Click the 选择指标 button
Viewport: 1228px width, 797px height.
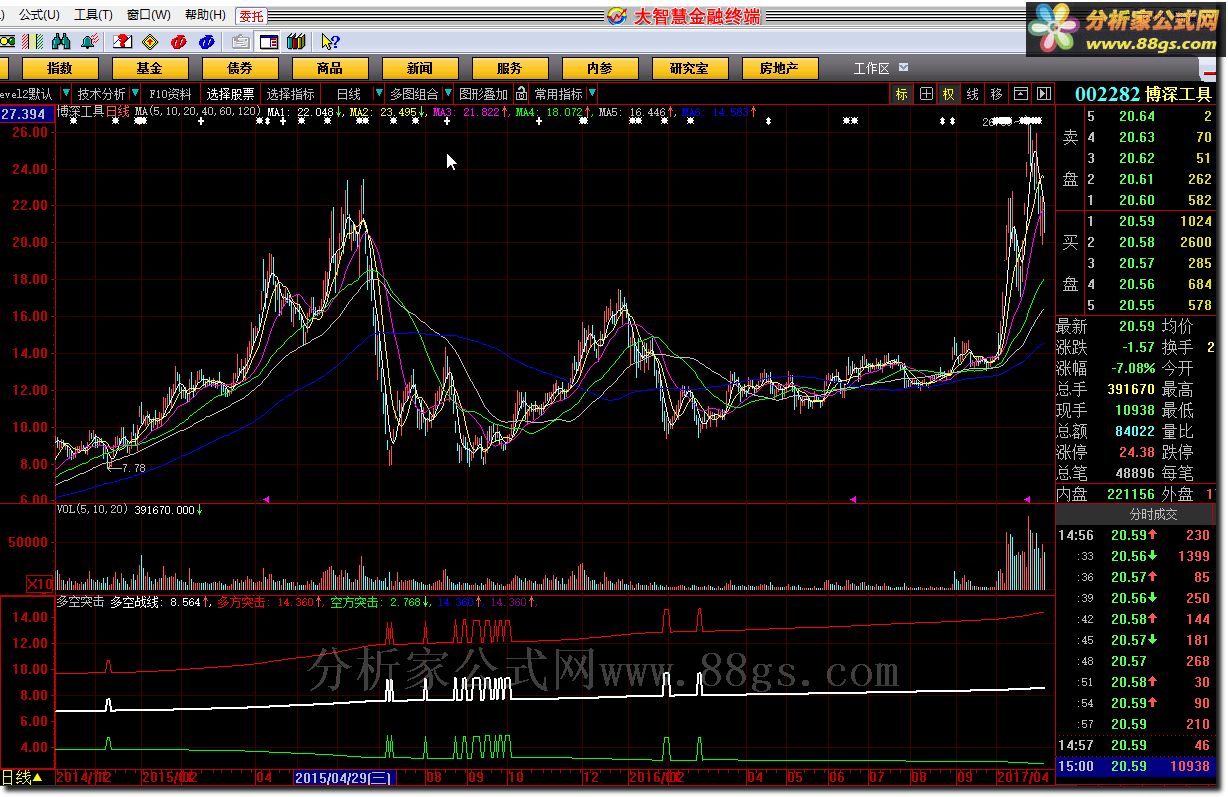[x=290, y=94]
